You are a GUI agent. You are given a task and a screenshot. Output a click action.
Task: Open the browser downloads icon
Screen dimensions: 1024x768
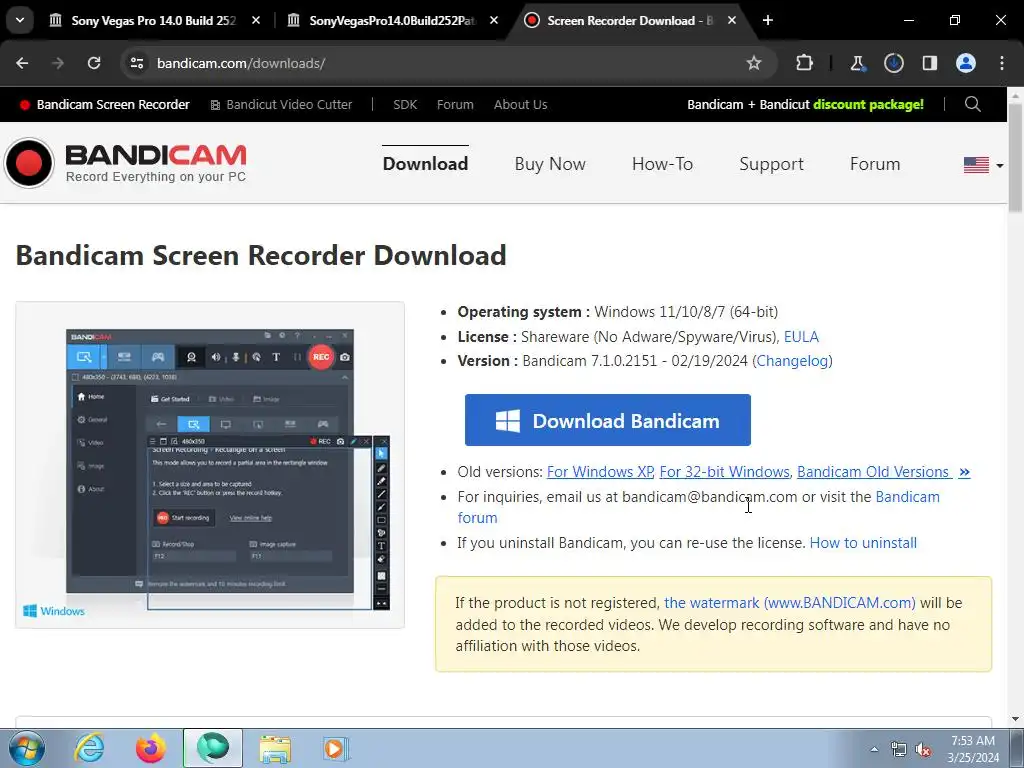pos(893,63)
